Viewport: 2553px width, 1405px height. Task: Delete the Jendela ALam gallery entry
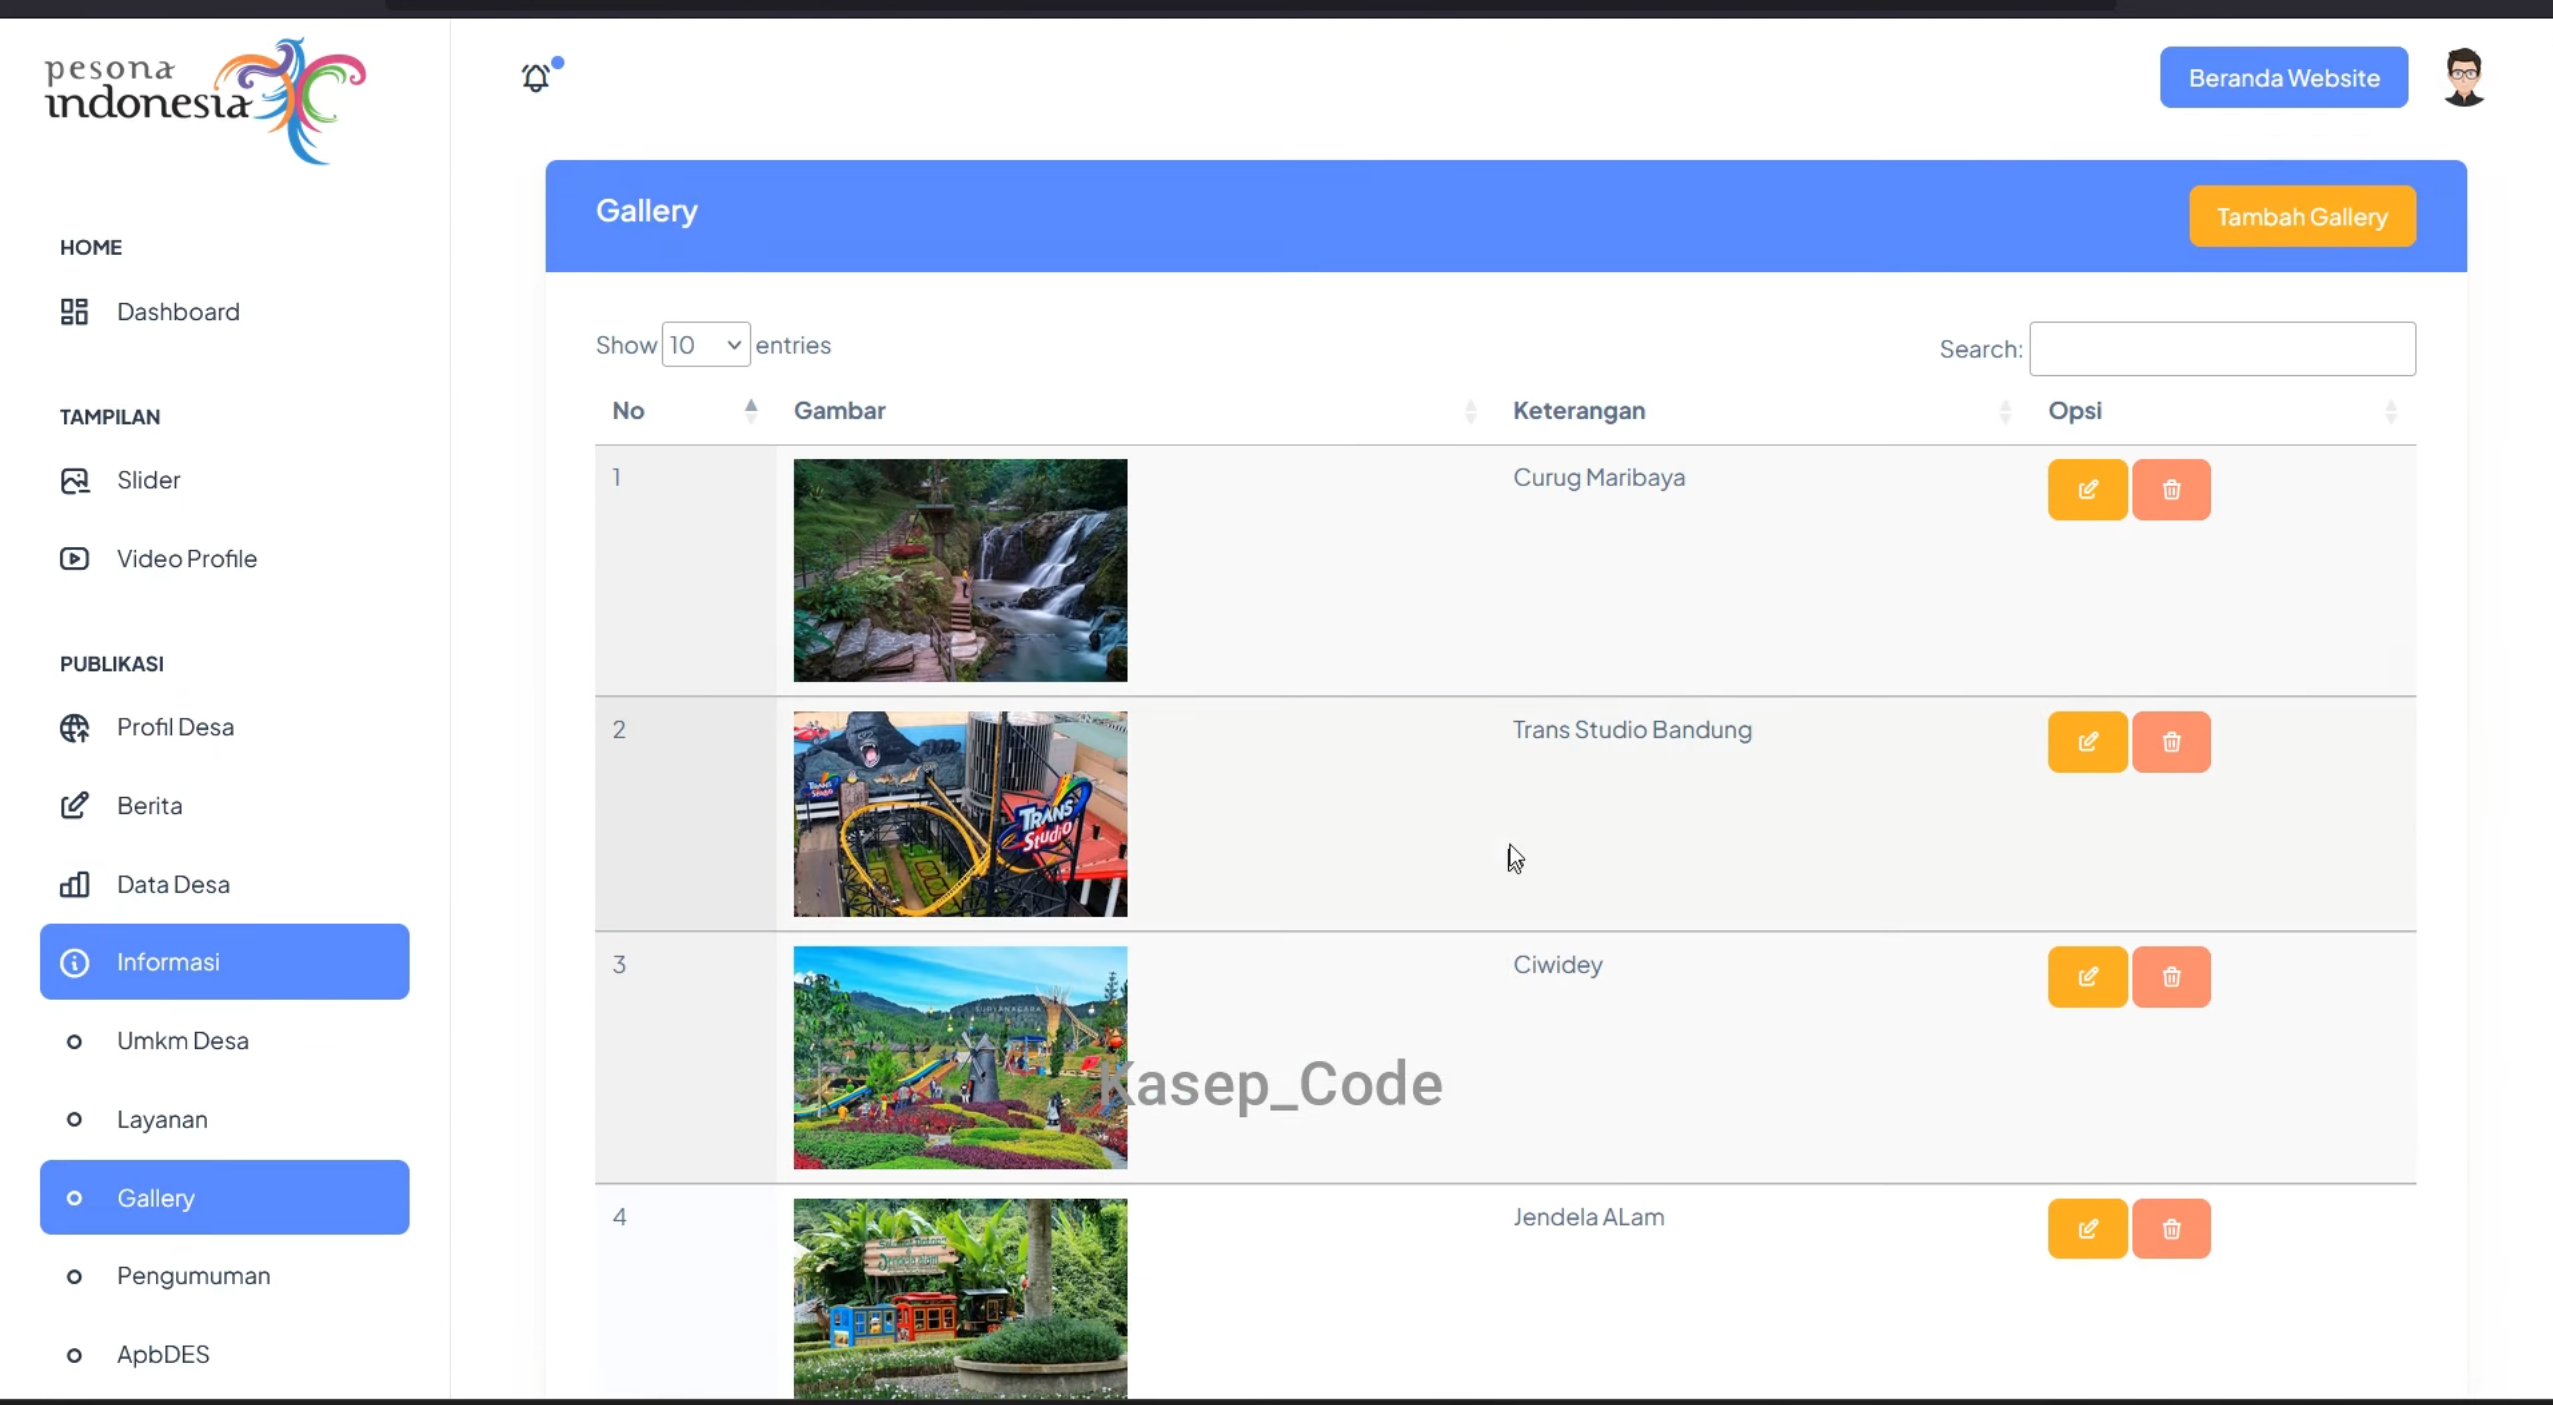click(x=2171, y=1229)
